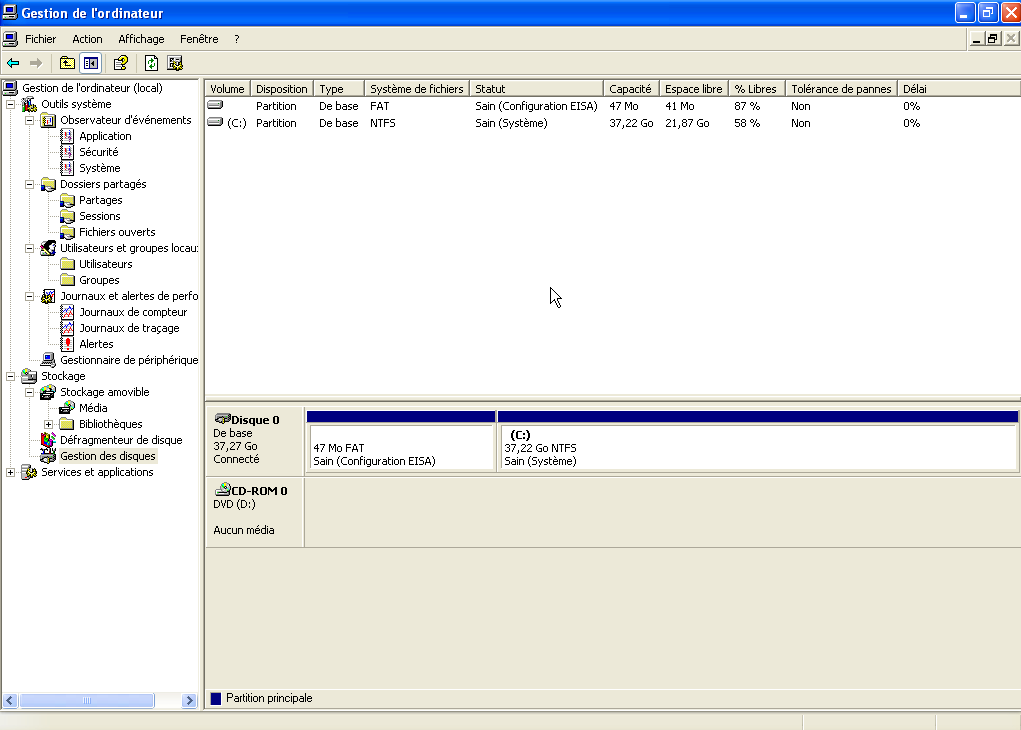
Task: Sort by the Système de fichiers column
Action: click(417, 89)
